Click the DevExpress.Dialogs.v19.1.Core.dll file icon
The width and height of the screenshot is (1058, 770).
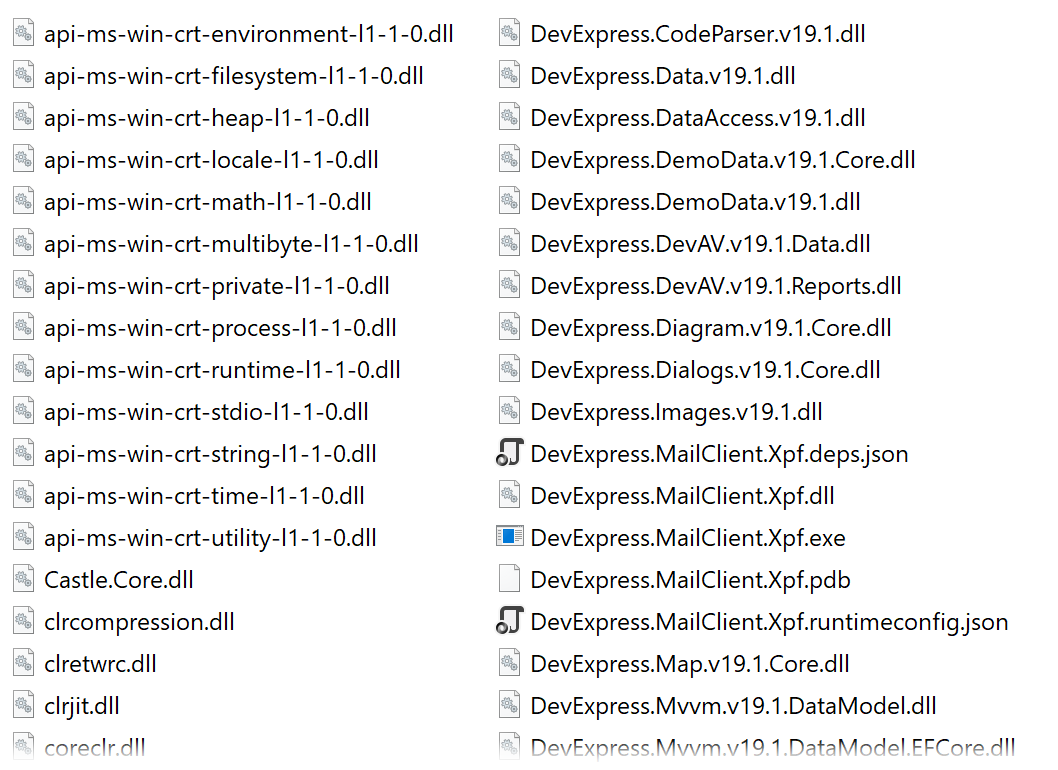pos(509,369)
